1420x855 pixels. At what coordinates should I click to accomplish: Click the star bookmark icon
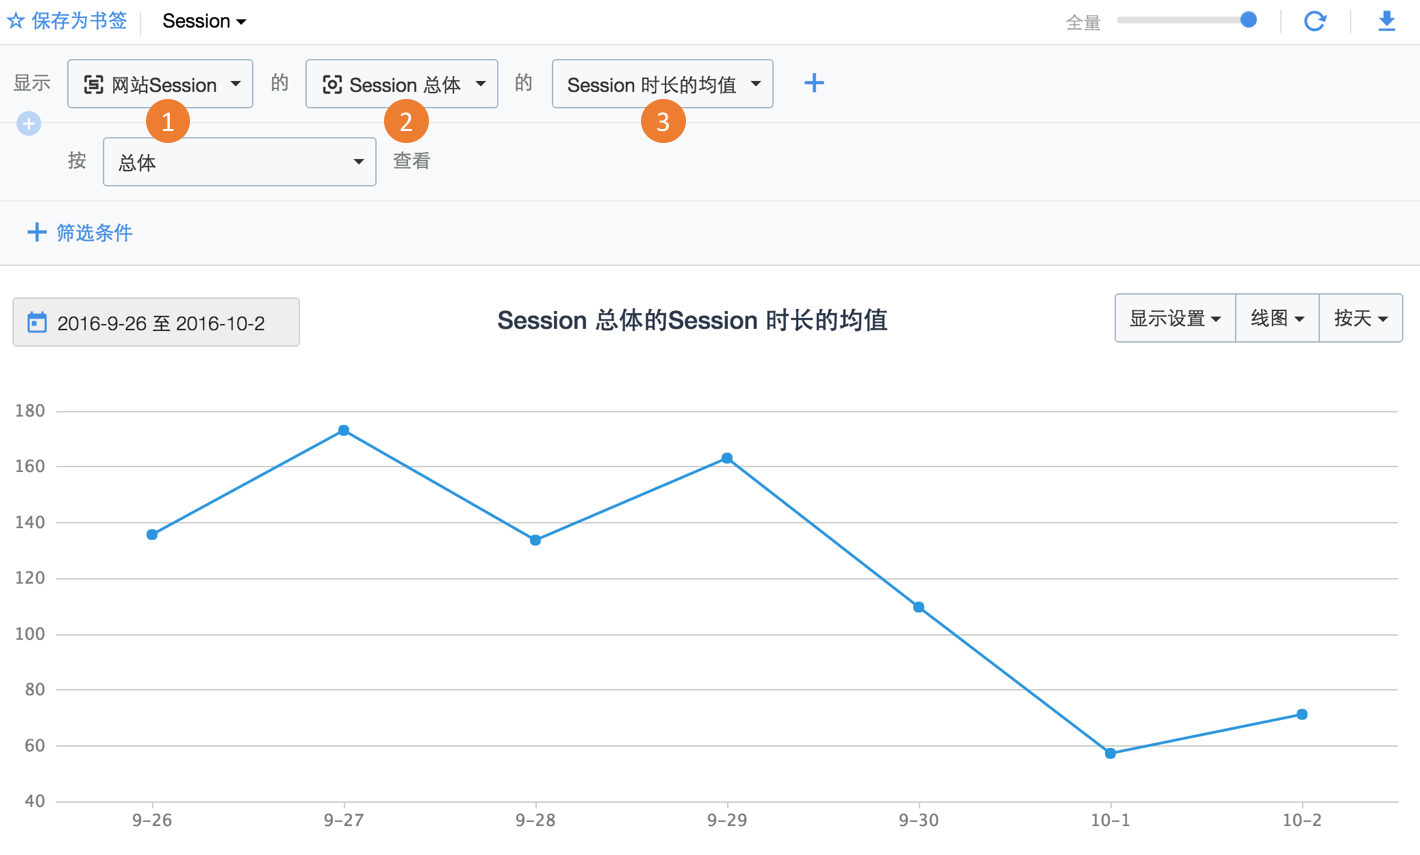click(x=16, y=21)
